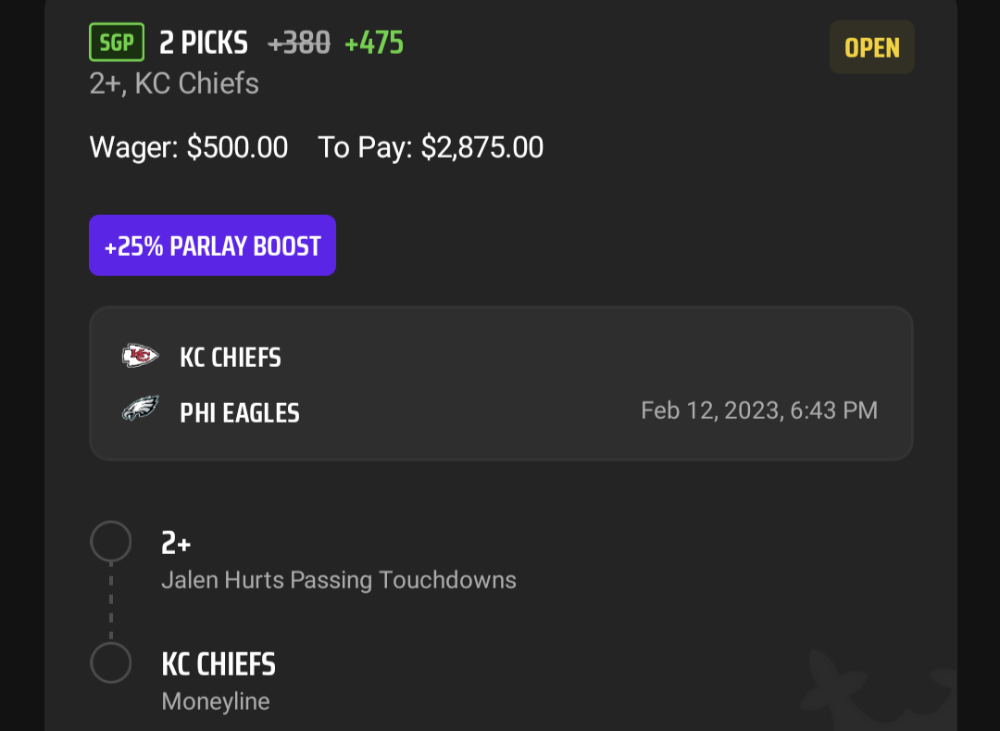Image resolution: width=1000 pixels, height=731 pixels.
Task: Click the Feb 12, 2023 game time
Action: pyautogui.click(x=759, y=410)
